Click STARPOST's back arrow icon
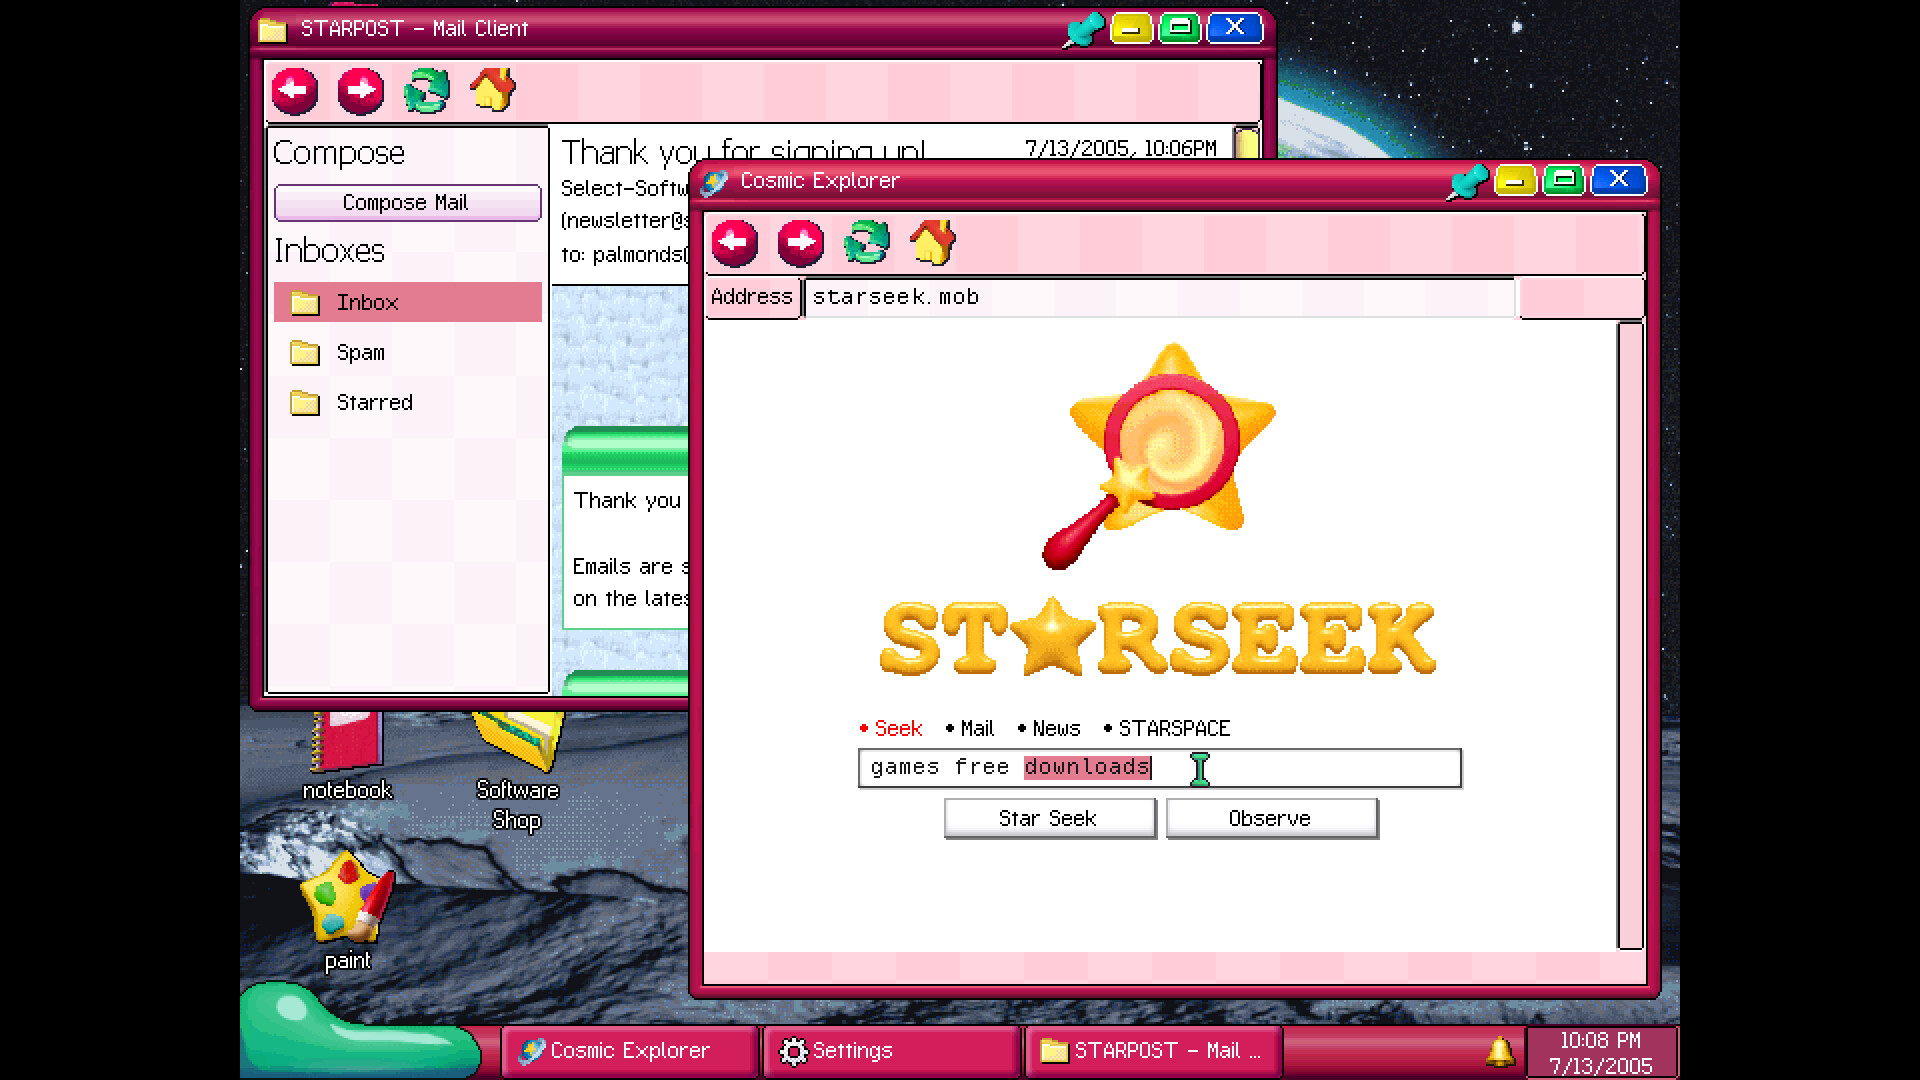1920x1080 pixels. pos(293,91)
